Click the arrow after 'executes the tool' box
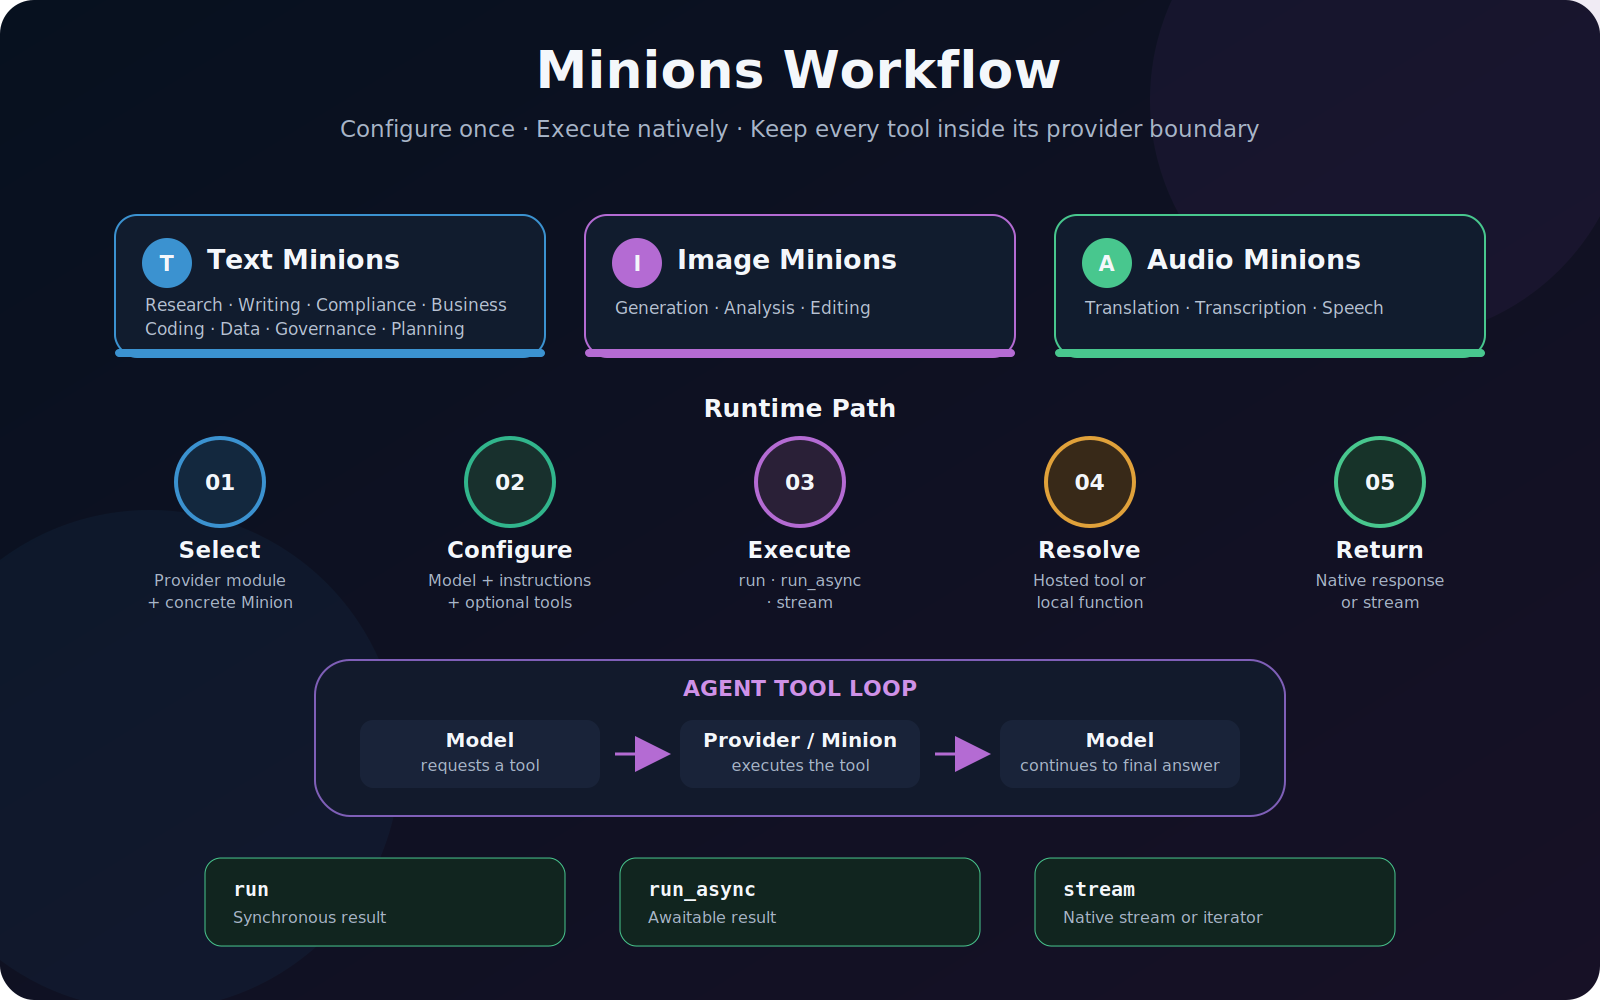 [x=962, y=754]
